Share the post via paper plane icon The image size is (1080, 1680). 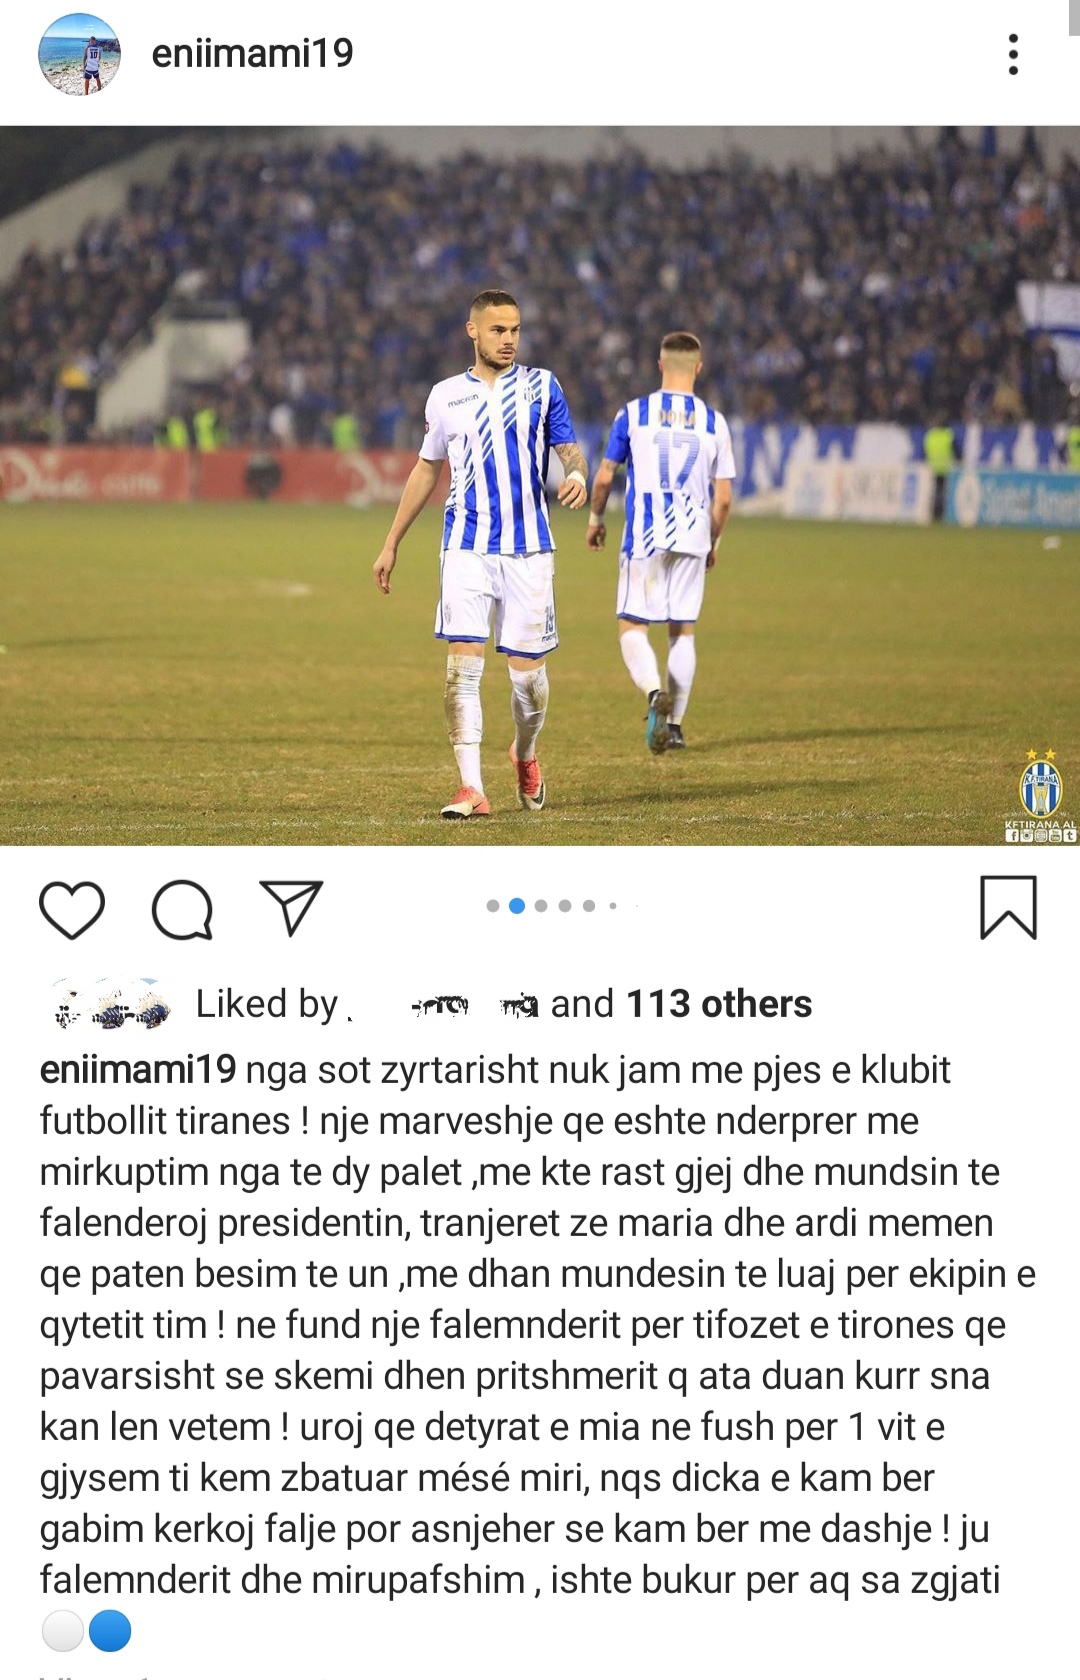pyautogui.click(x=291, y=907)
